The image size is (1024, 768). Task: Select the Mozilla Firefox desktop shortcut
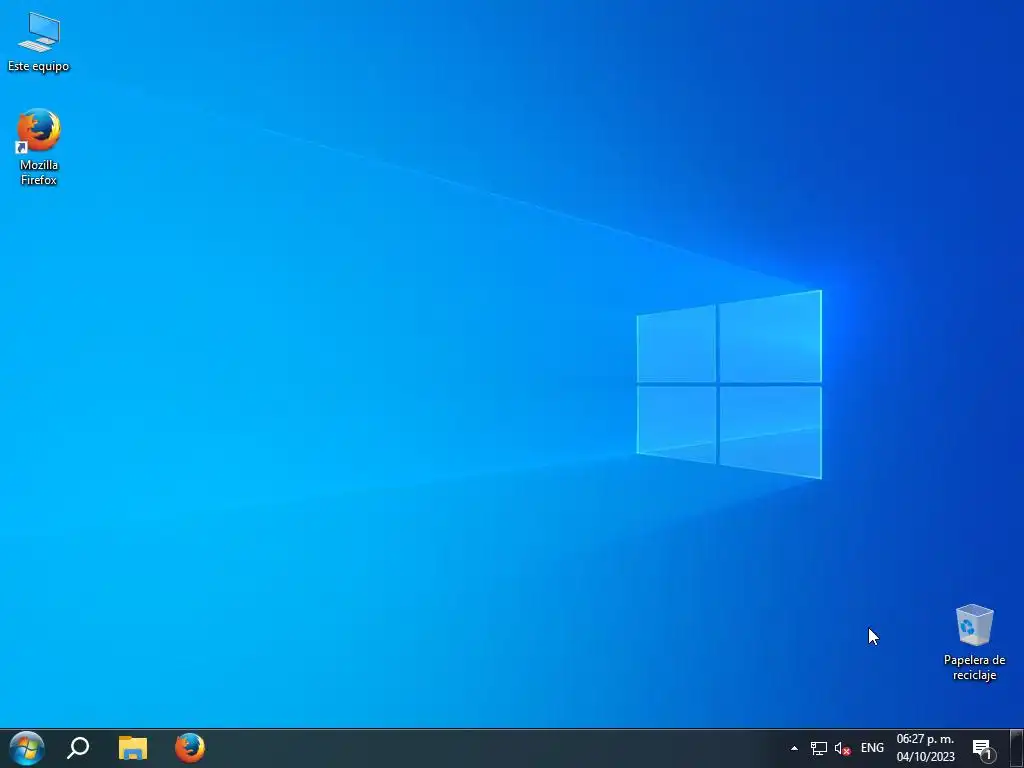pos(39,147)
